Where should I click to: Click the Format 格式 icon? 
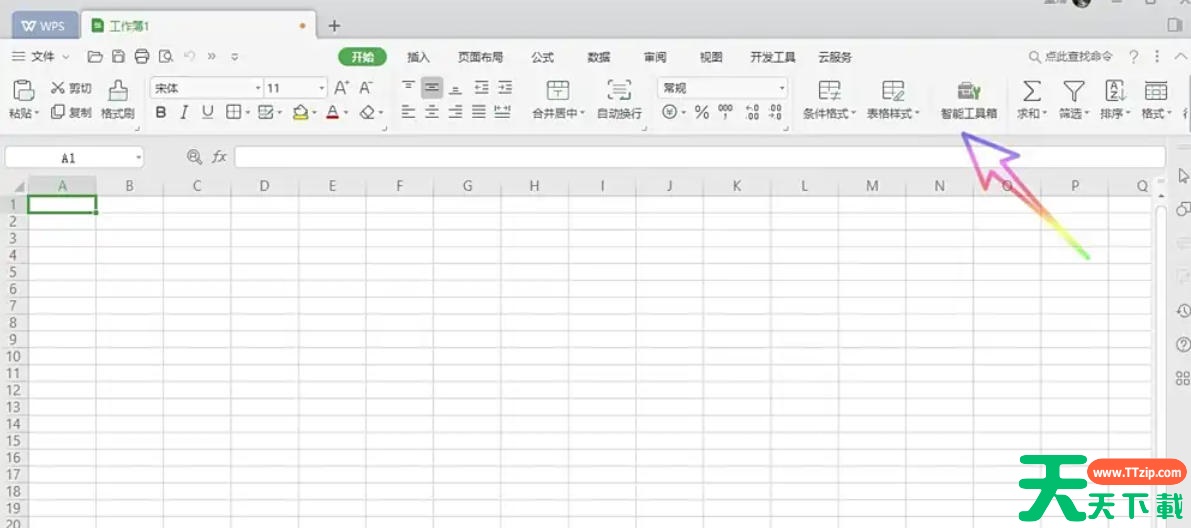pos(1155,91)
